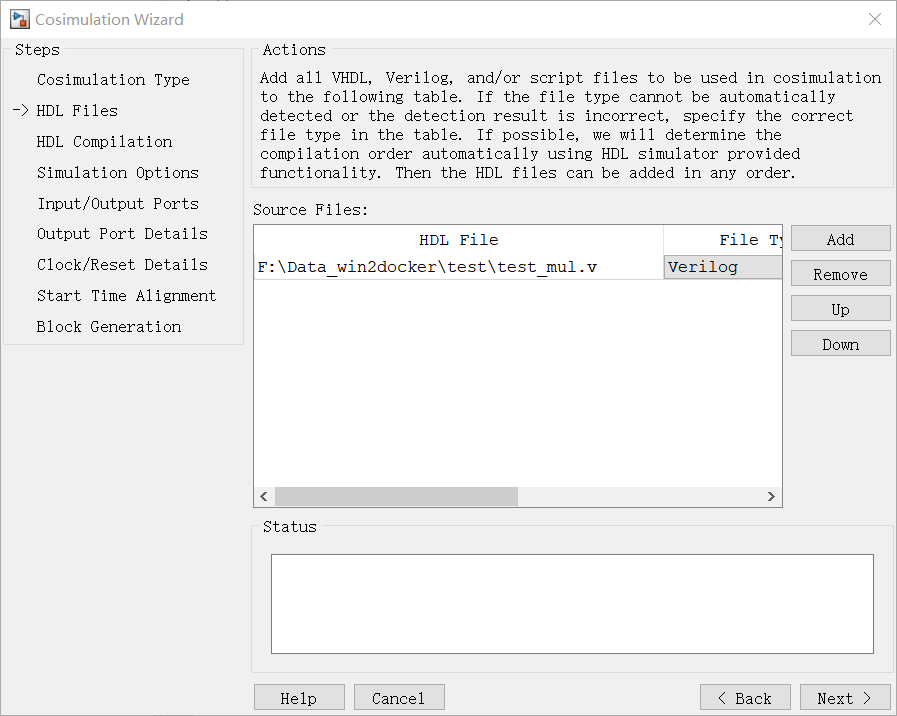
Task: Open the Verilog file type dropdown
Action: [723, 267]
